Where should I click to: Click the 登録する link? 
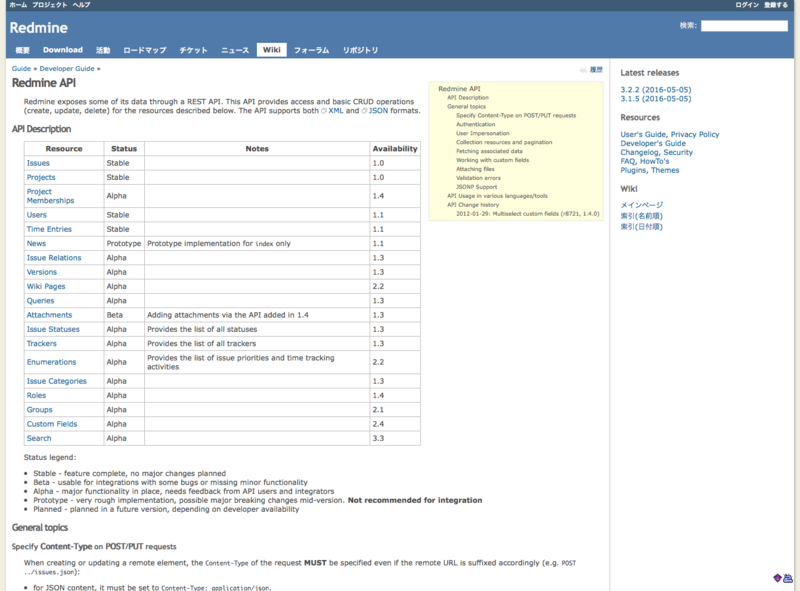click(x=776, y=5)
